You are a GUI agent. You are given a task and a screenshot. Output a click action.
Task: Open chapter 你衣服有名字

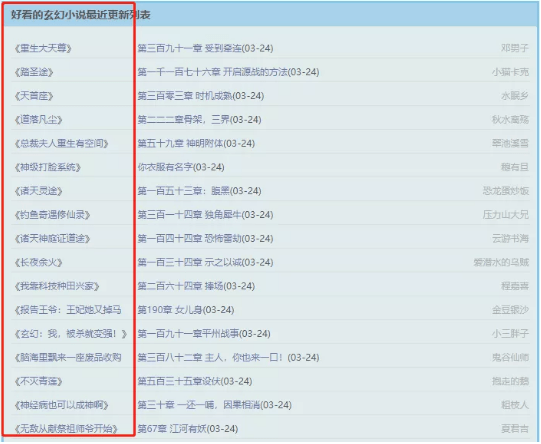pyautogui.click(x=181, y=167)
